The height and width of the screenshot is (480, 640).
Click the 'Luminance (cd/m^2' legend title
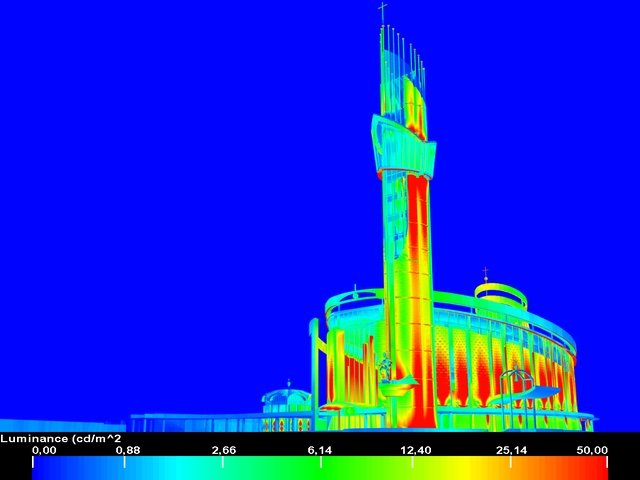(61, 439)
